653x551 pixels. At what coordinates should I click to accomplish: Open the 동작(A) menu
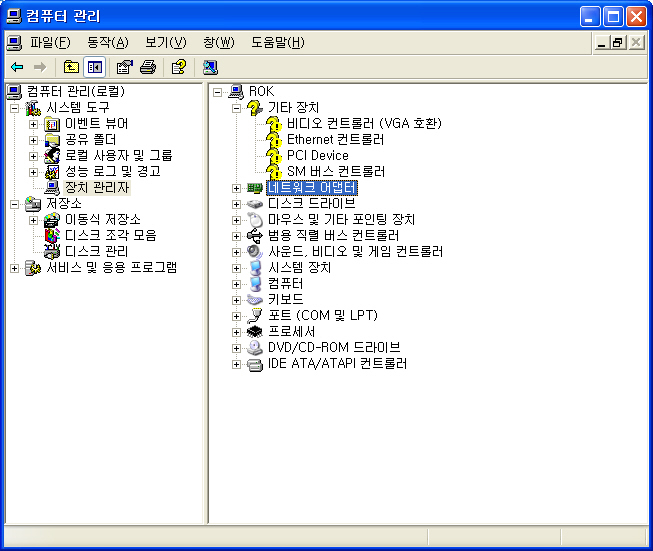click(x=108, y=42)
